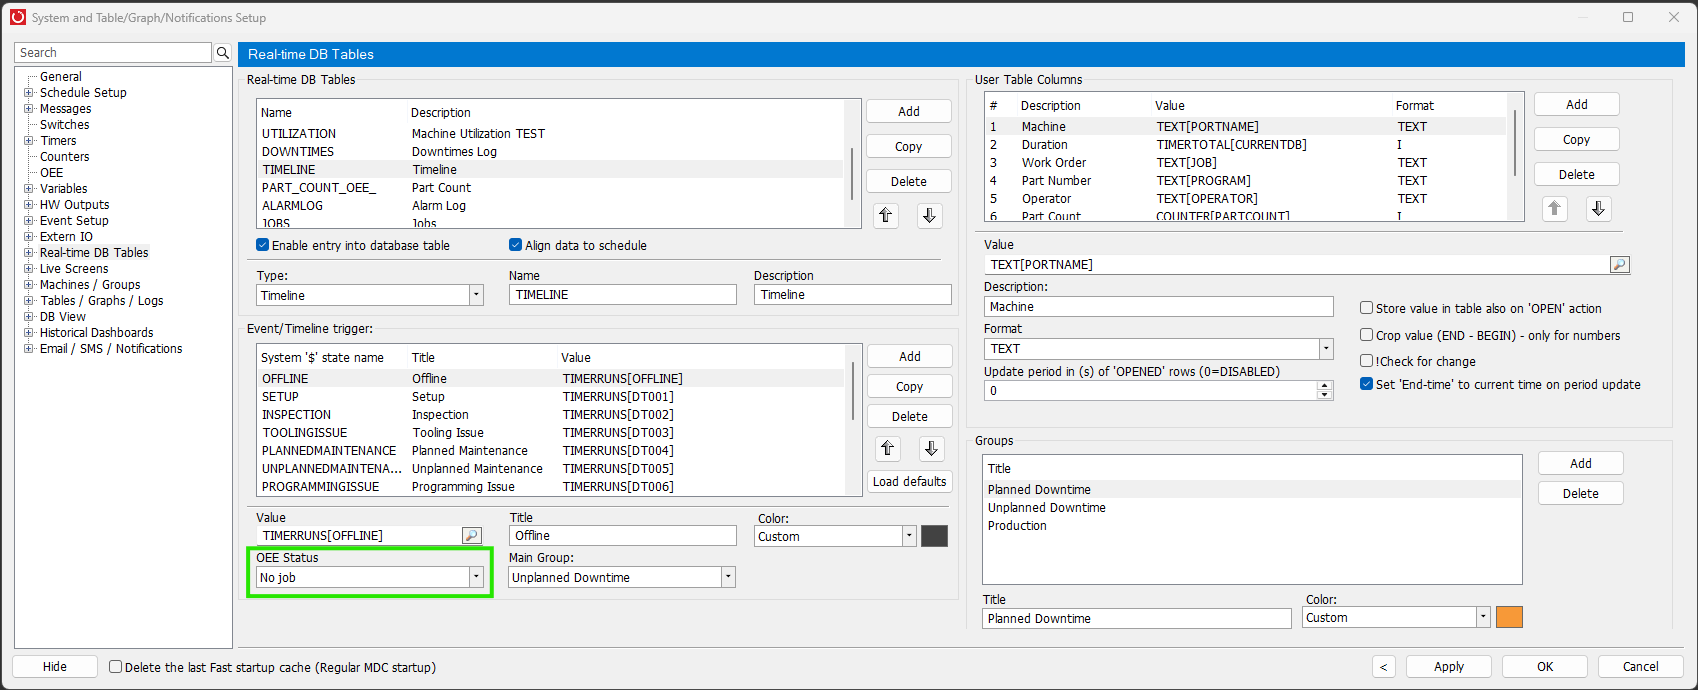Image resolution: width=1698 pixels, height=690 pixels.
Task: Click the dark gray trigger color swatch
Action: click(934, 536)
